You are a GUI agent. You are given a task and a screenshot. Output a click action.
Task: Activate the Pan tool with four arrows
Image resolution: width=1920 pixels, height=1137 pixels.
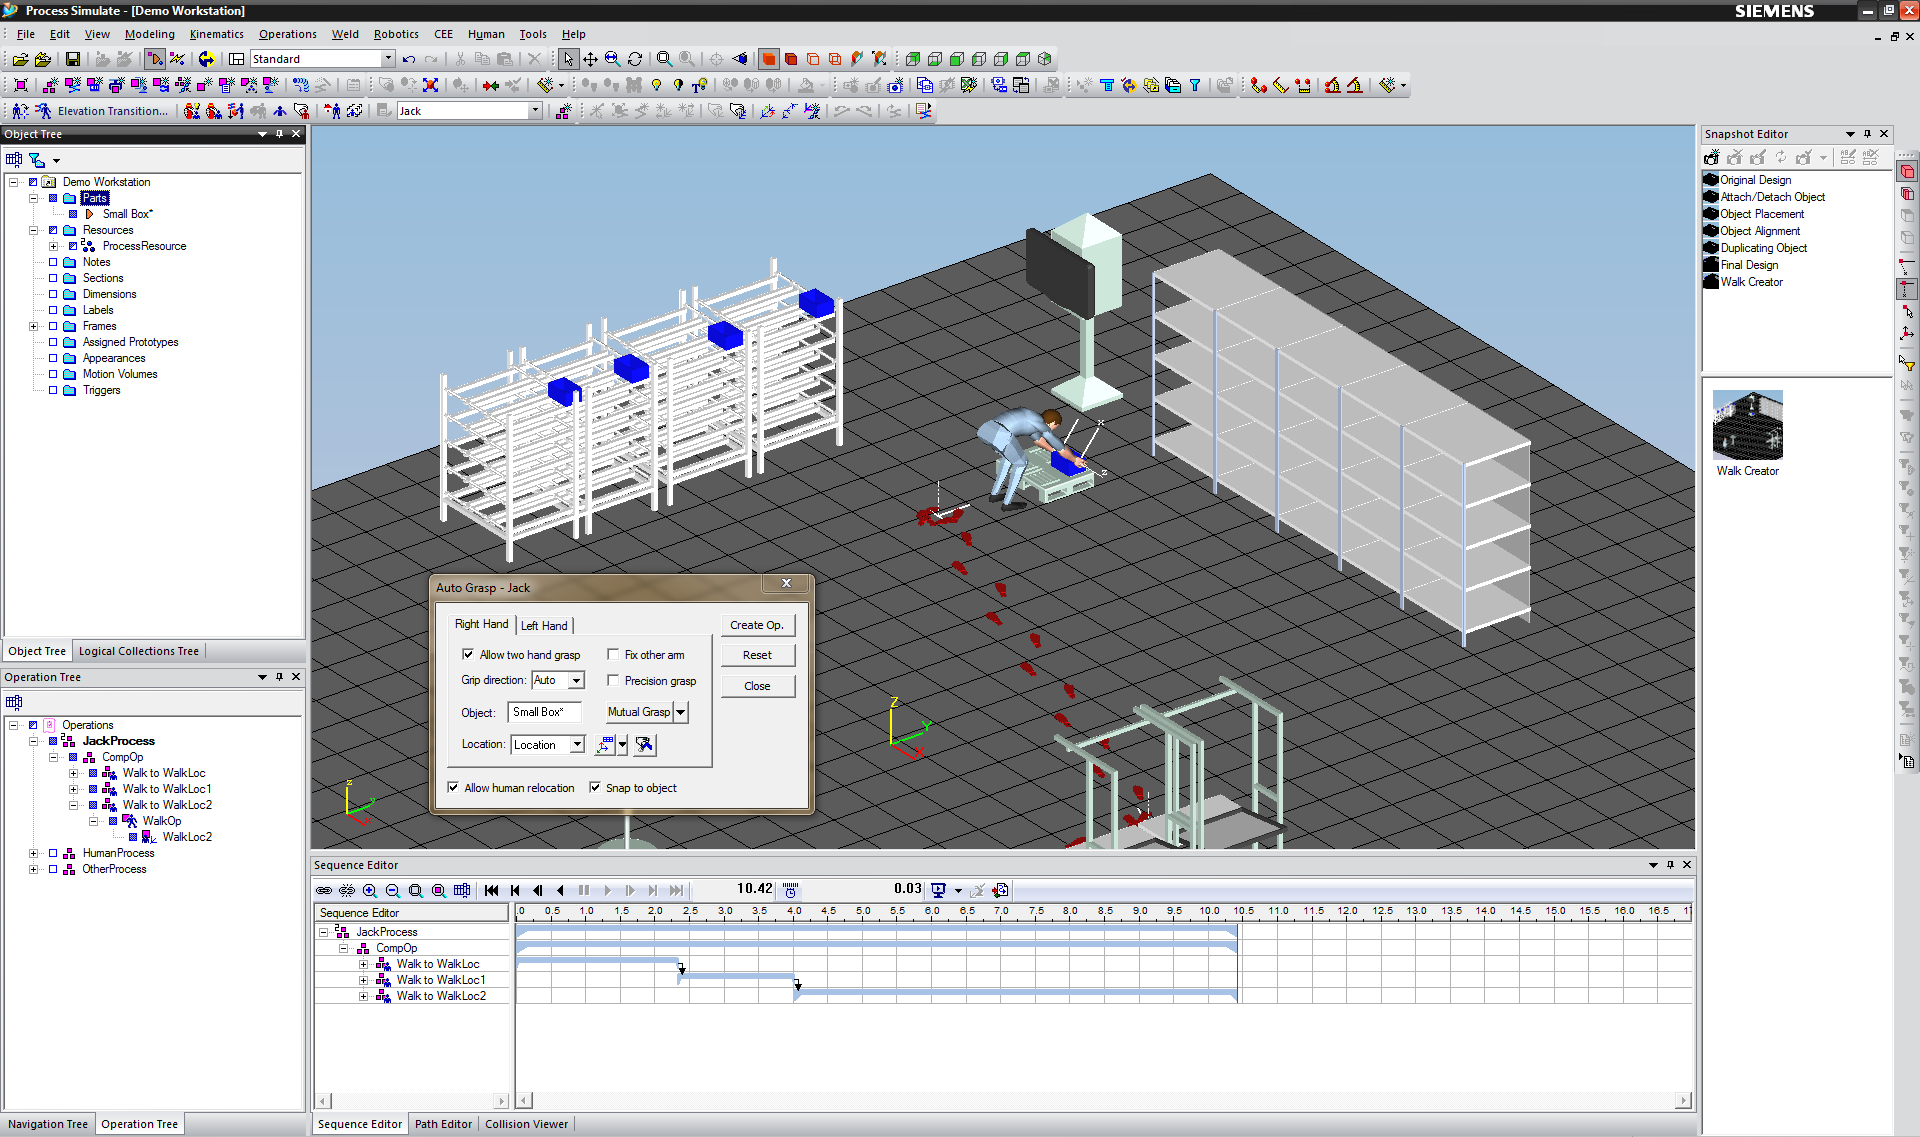(590, 60)
